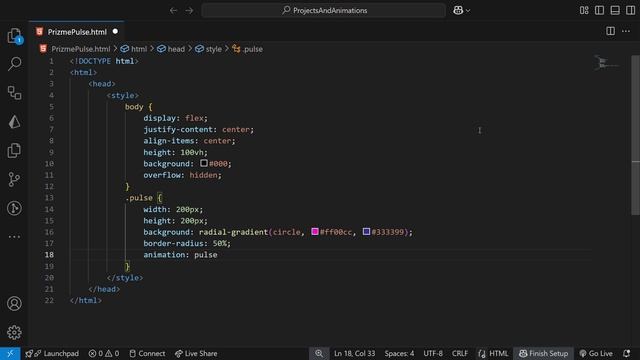Click the ProjectsAndAnimations command center search
Image resolution: width=640 pixels, height=360 pixels.
324,10
